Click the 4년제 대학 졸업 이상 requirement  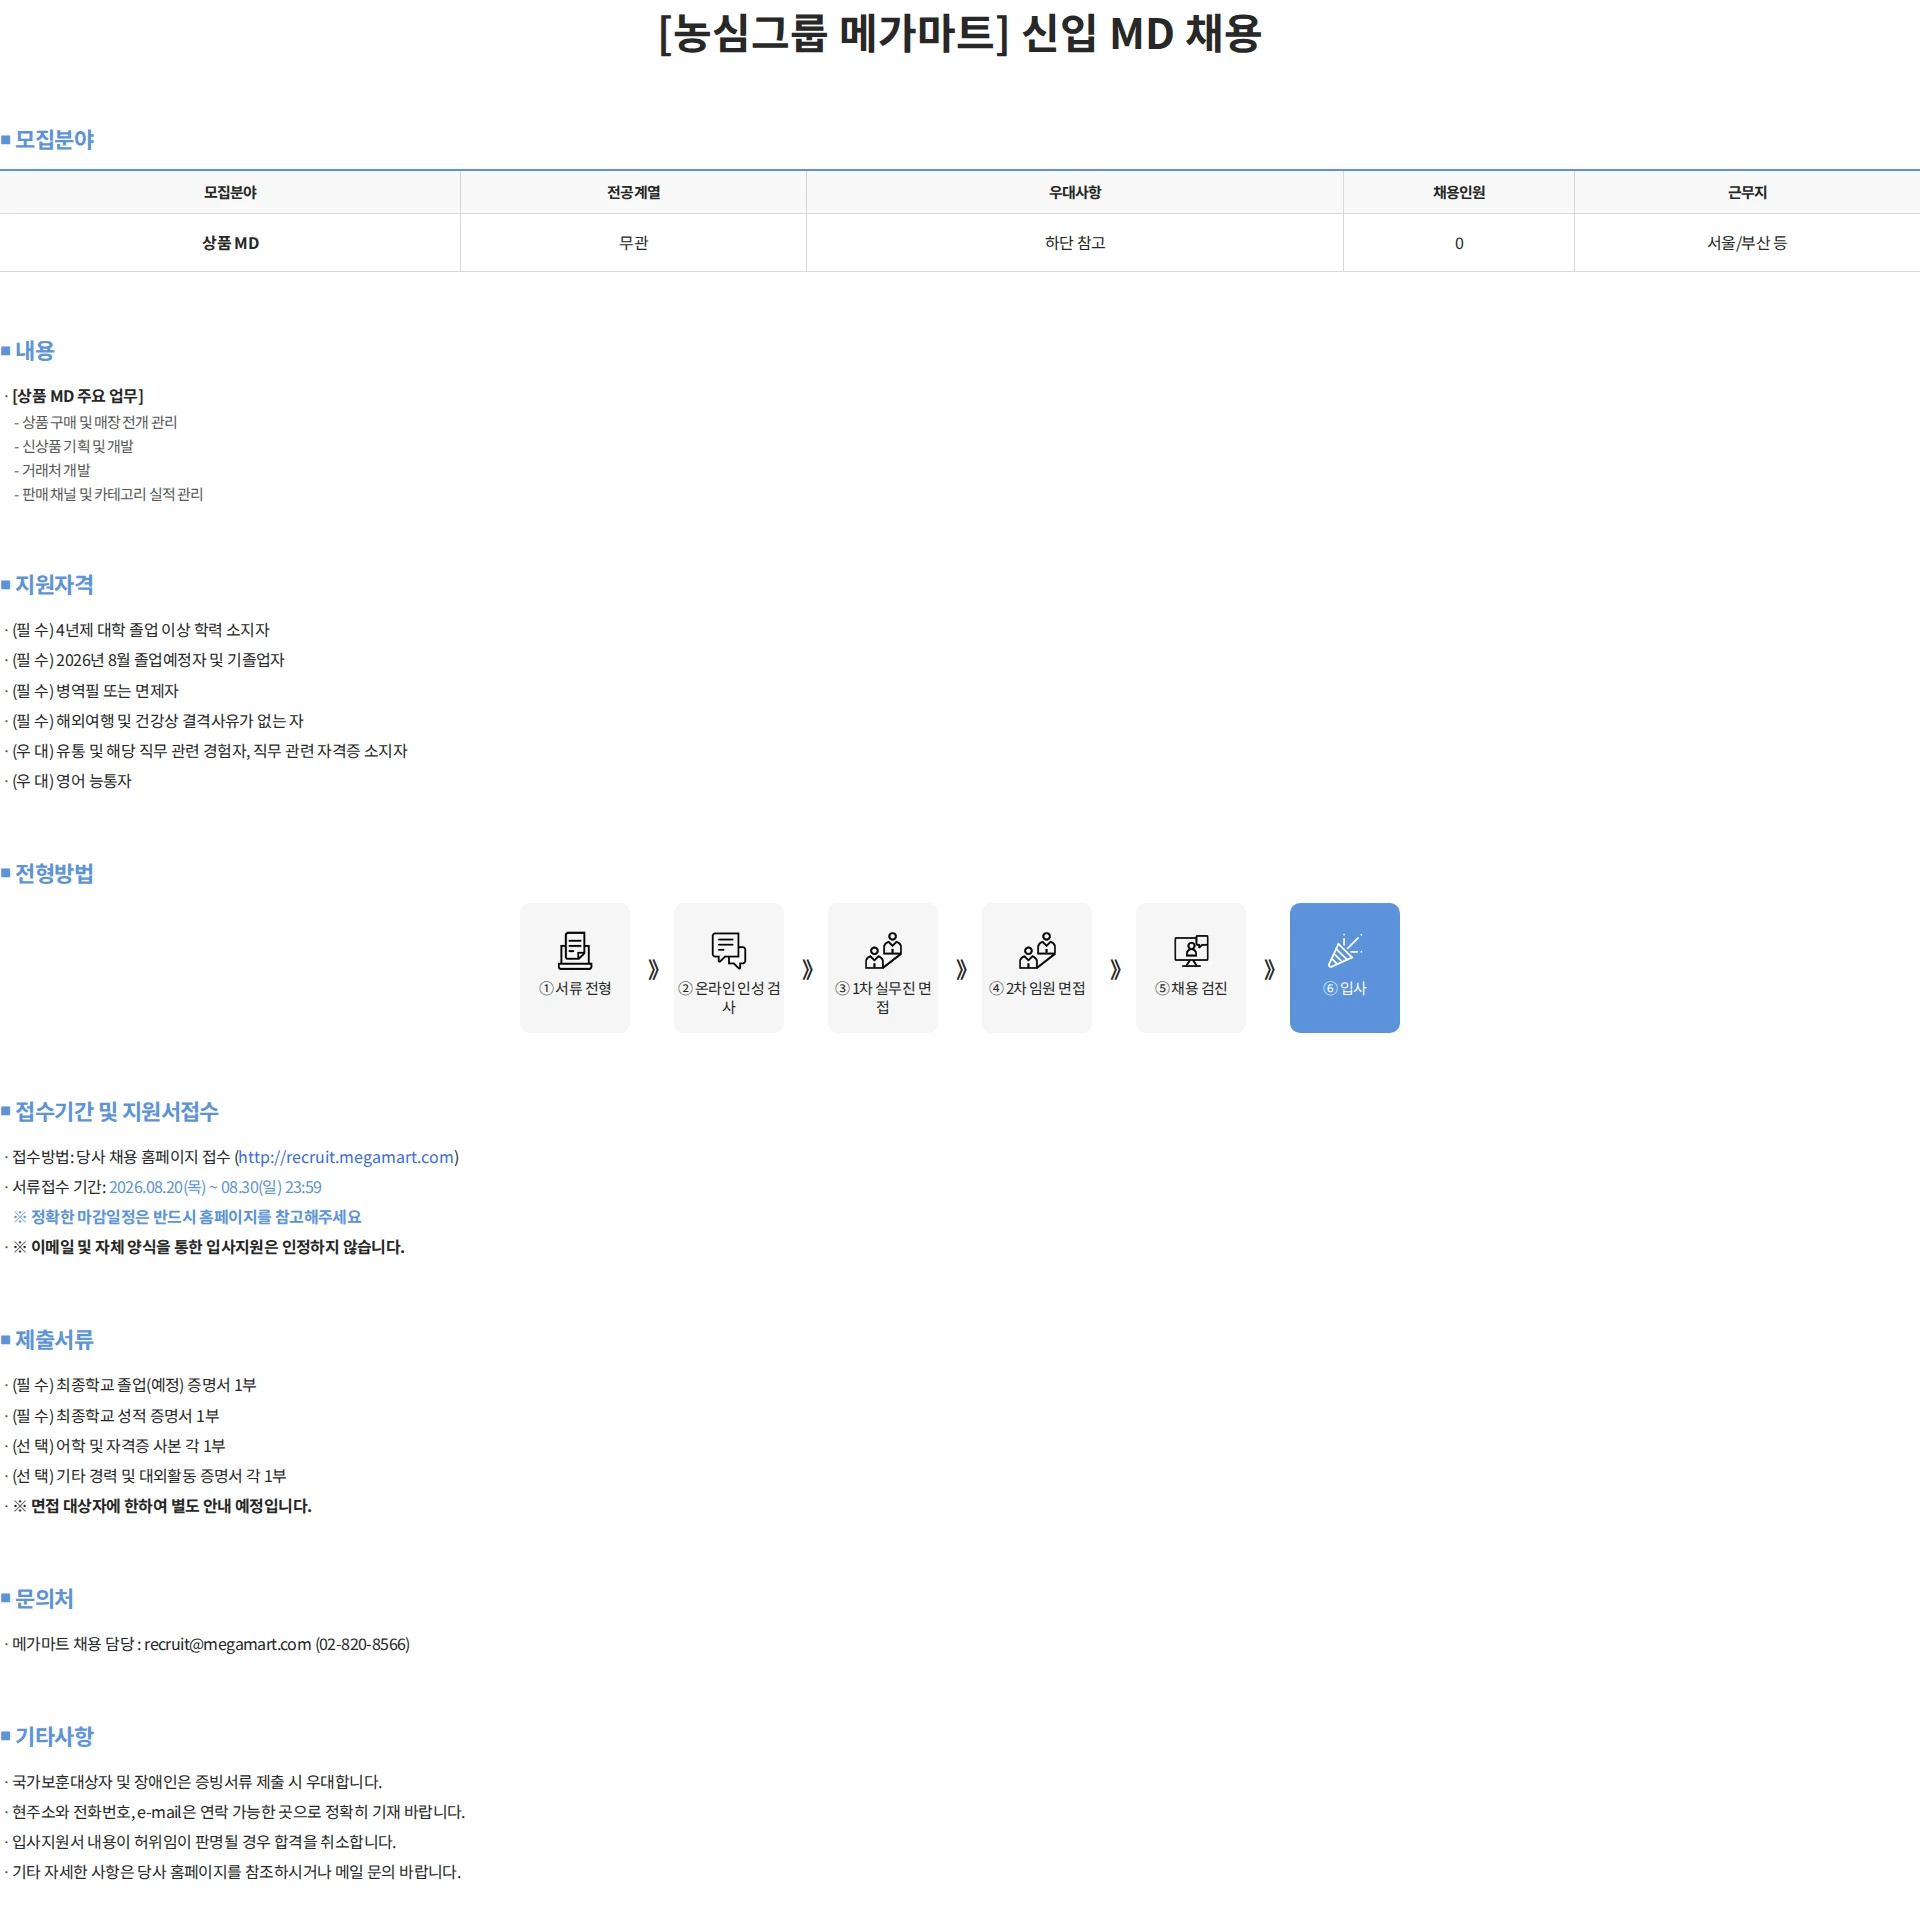pos(141,630)
